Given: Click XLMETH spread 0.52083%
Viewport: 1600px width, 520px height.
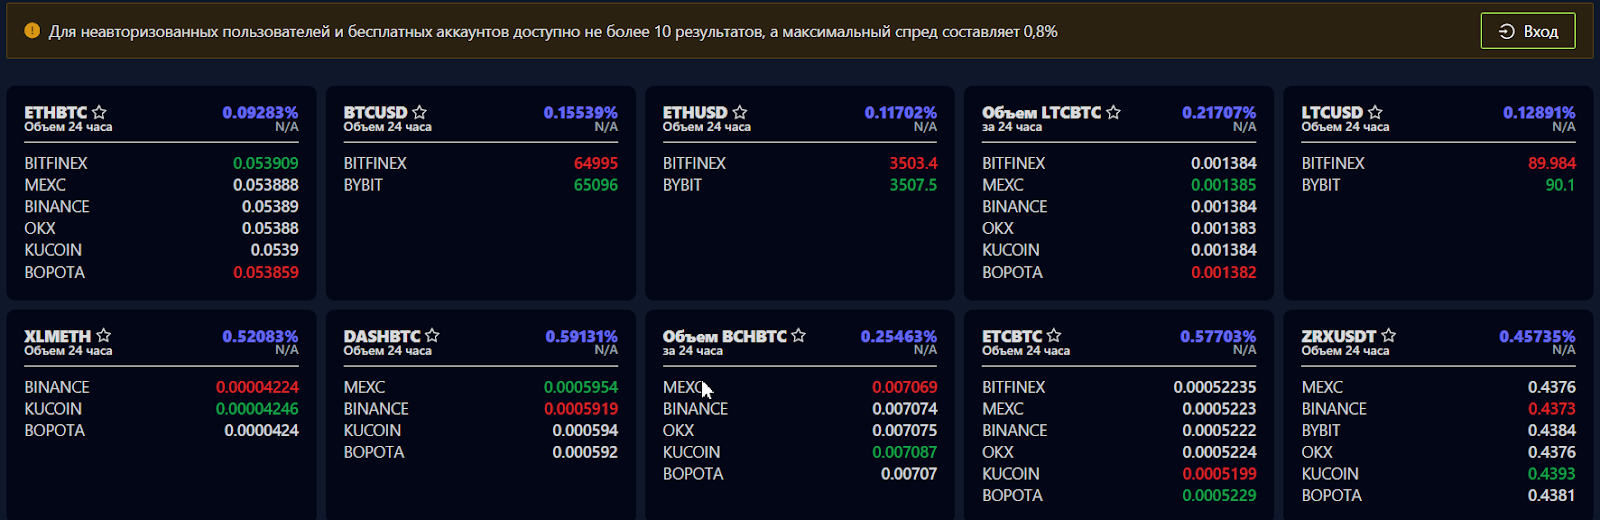Looking at the screenshot, I should [x=260, y=337].
